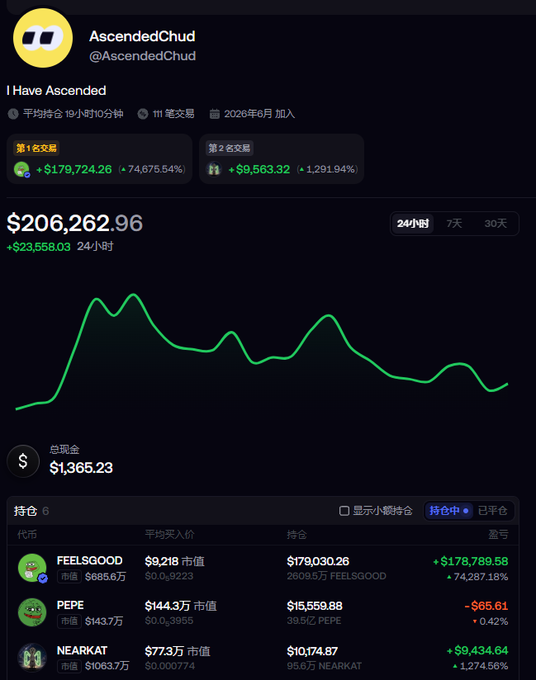Click the trades count icon beside 111 笔交易
Viewport: 536px width, 680px height.
[143, 114]
